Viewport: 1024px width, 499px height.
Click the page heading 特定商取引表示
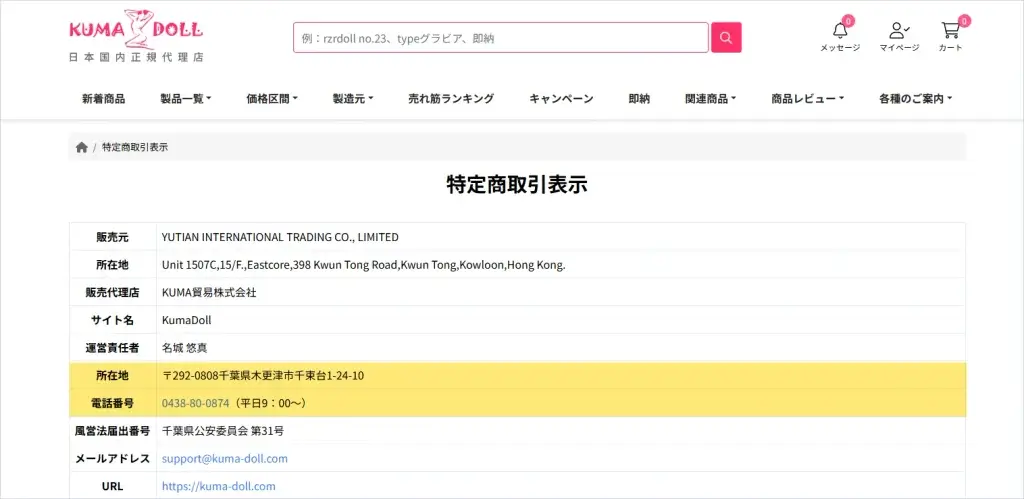pos(517,184)
